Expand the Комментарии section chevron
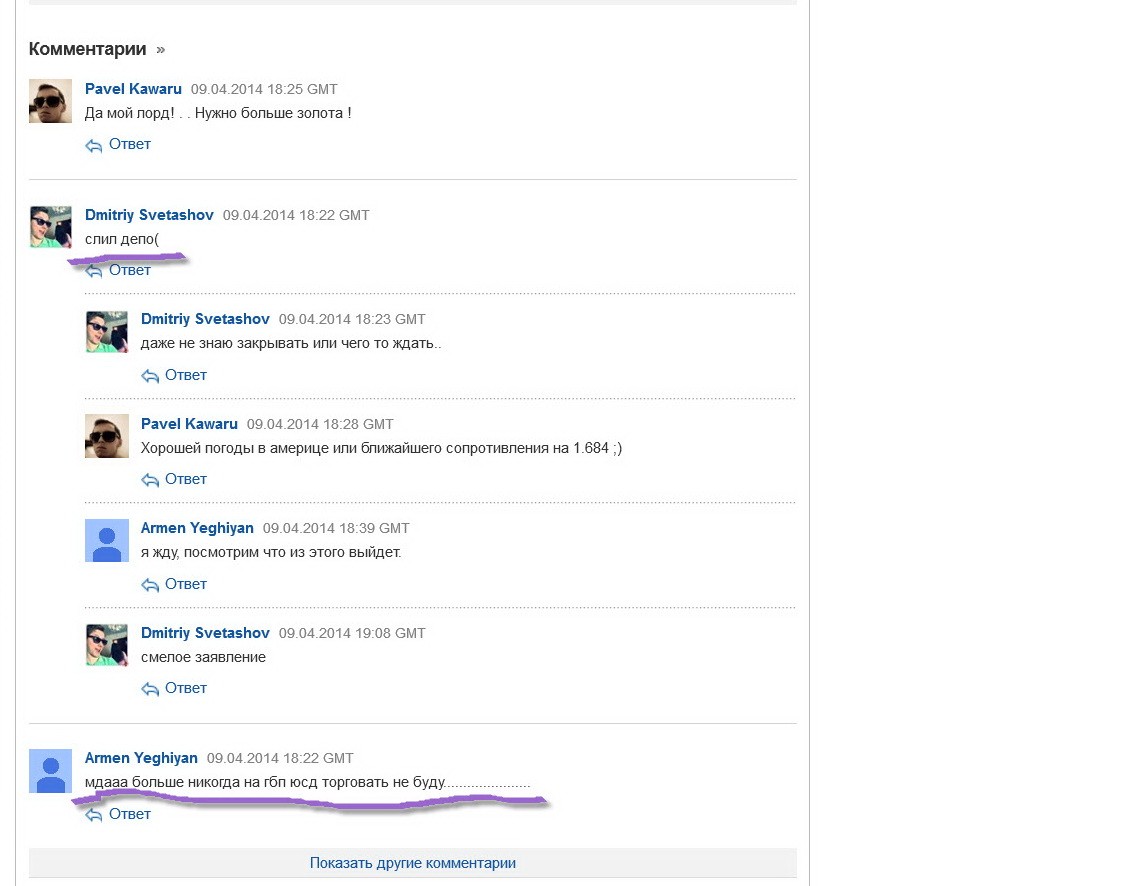Viewport: 1131px width, 886px height. pyautogui.click(x=160, y=50)
